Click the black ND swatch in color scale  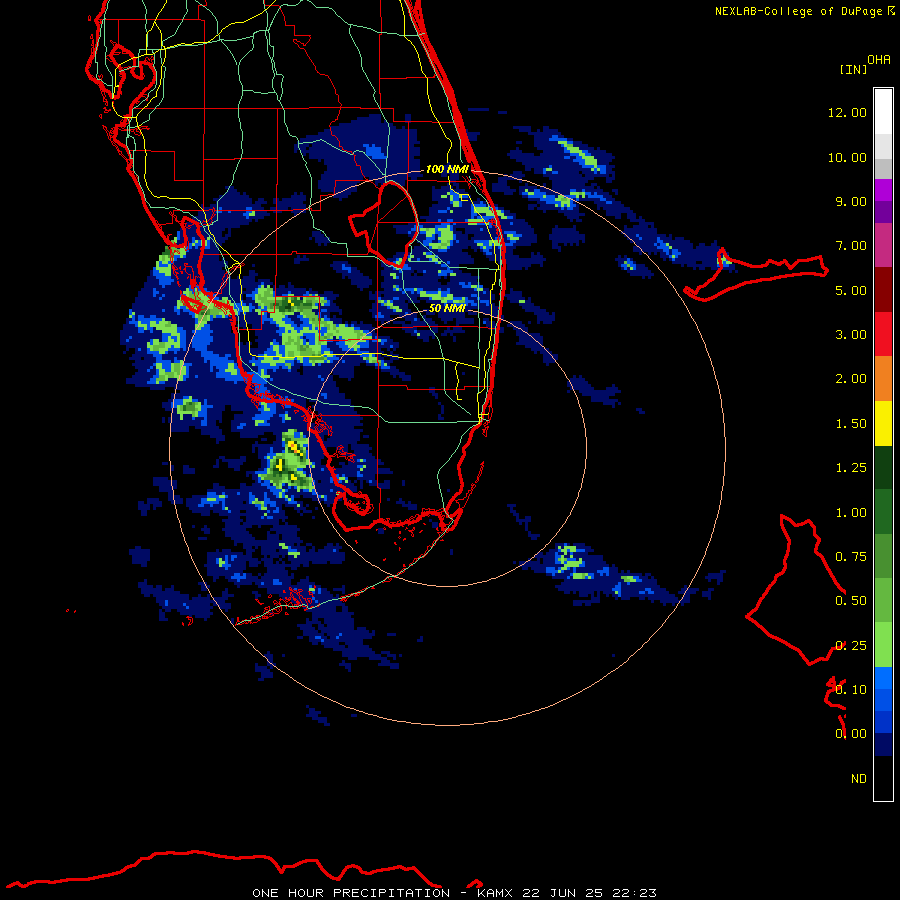click(883, 778)
